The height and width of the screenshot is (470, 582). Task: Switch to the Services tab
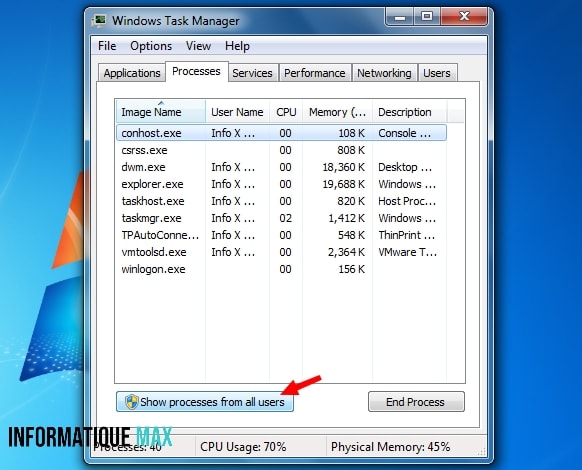point(252,73)
